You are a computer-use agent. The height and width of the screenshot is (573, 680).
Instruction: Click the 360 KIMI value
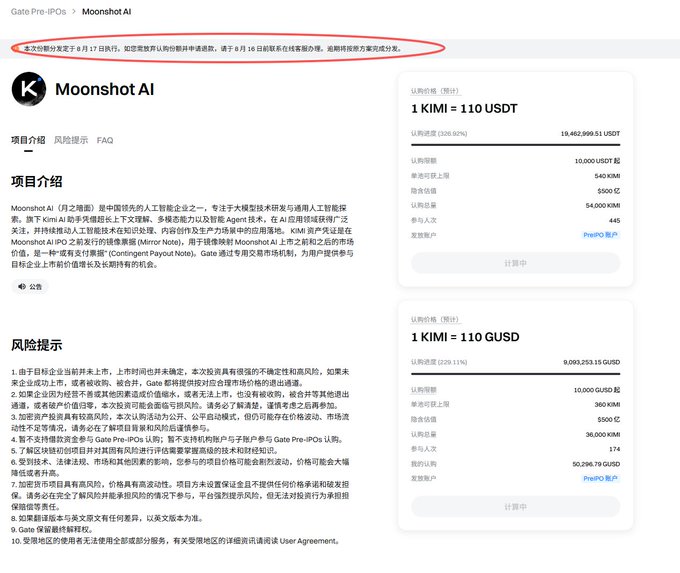[x=607, y=405]
